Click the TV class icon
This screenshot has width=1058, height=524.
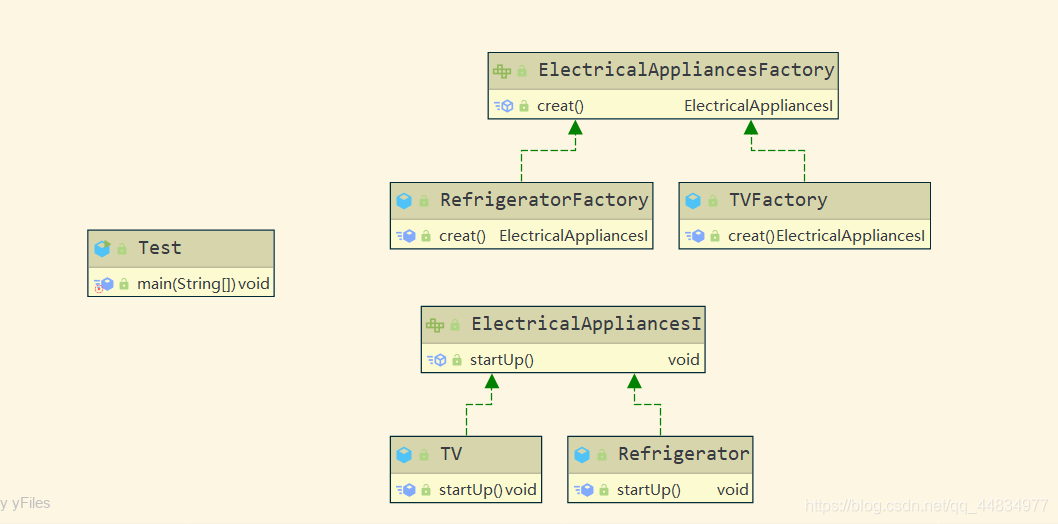404,455
